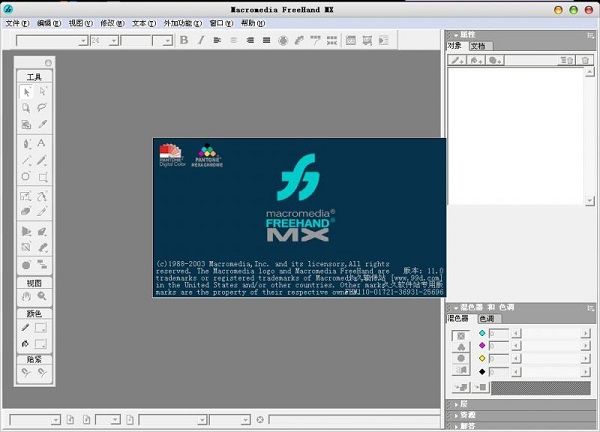Open the 外加功能 menu

pyautogui.click(x=183, y=23)
